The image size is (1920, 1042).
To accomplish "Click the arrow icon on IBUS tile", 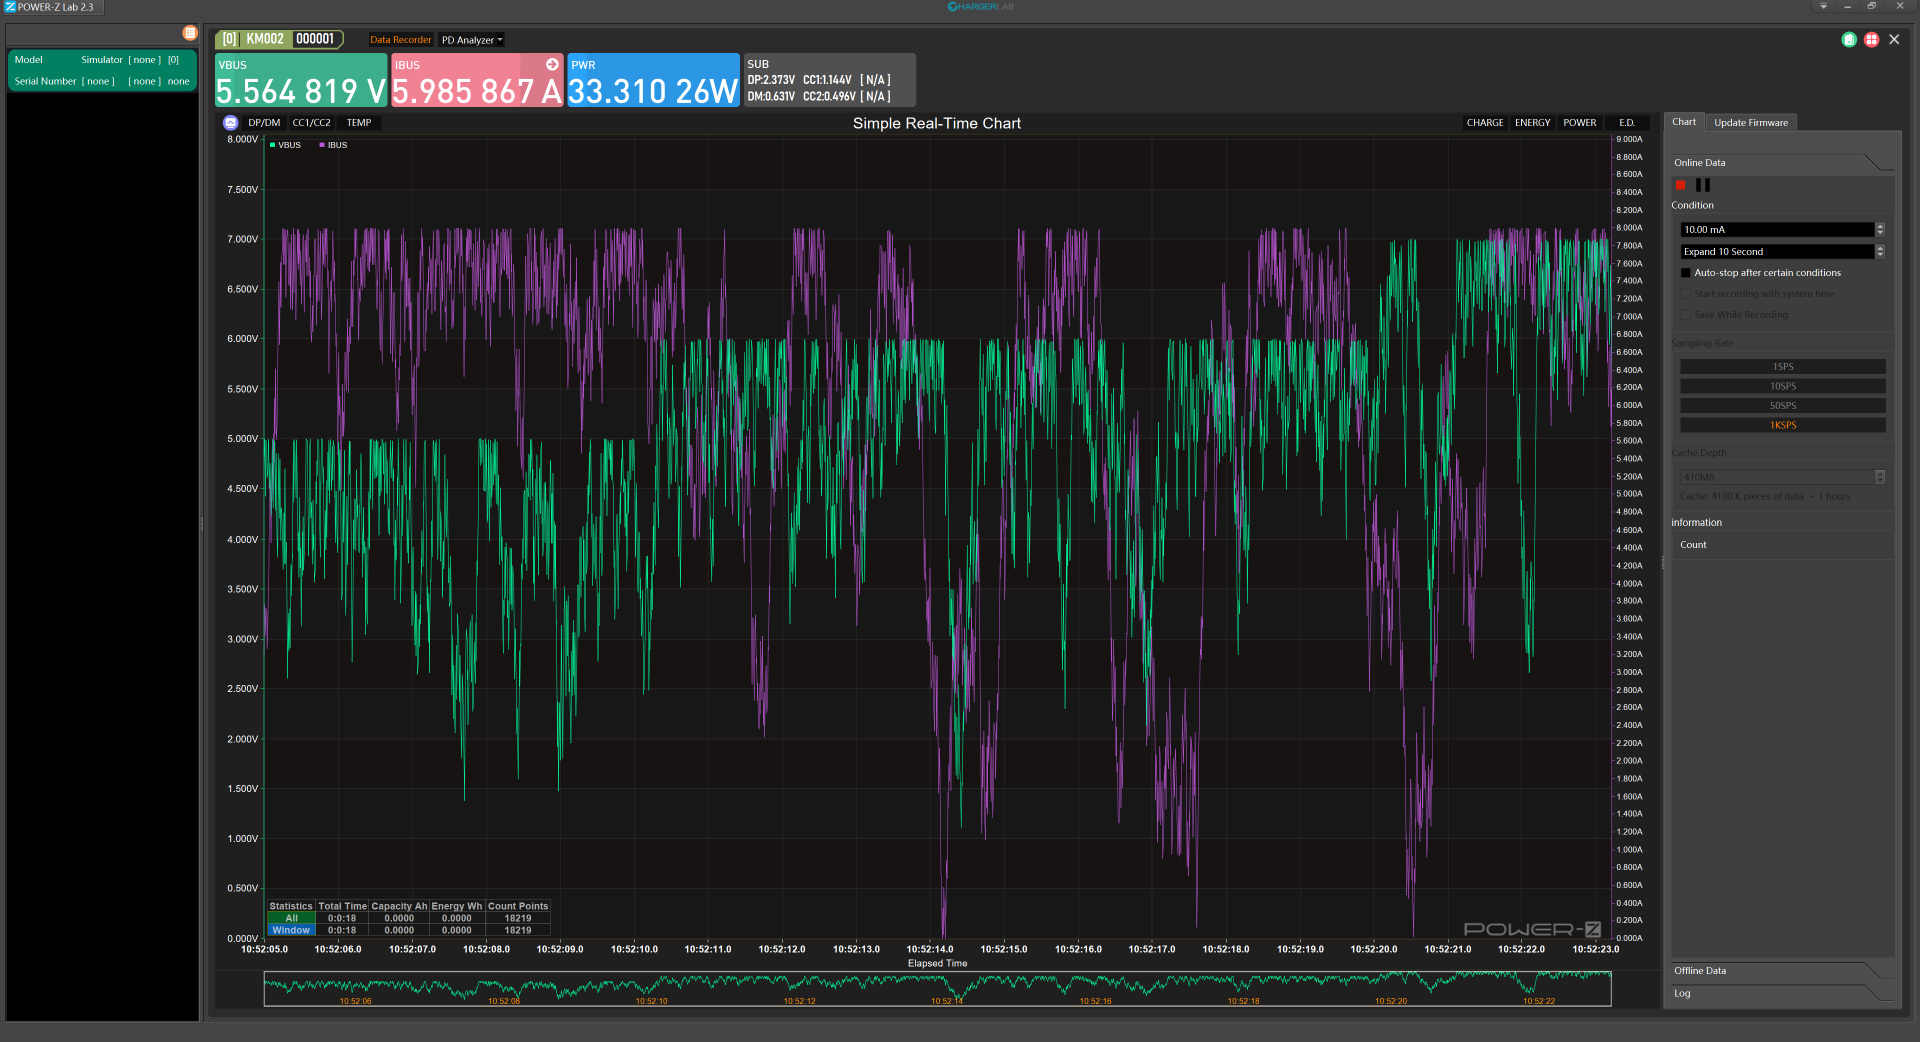I will coord(552,64).
